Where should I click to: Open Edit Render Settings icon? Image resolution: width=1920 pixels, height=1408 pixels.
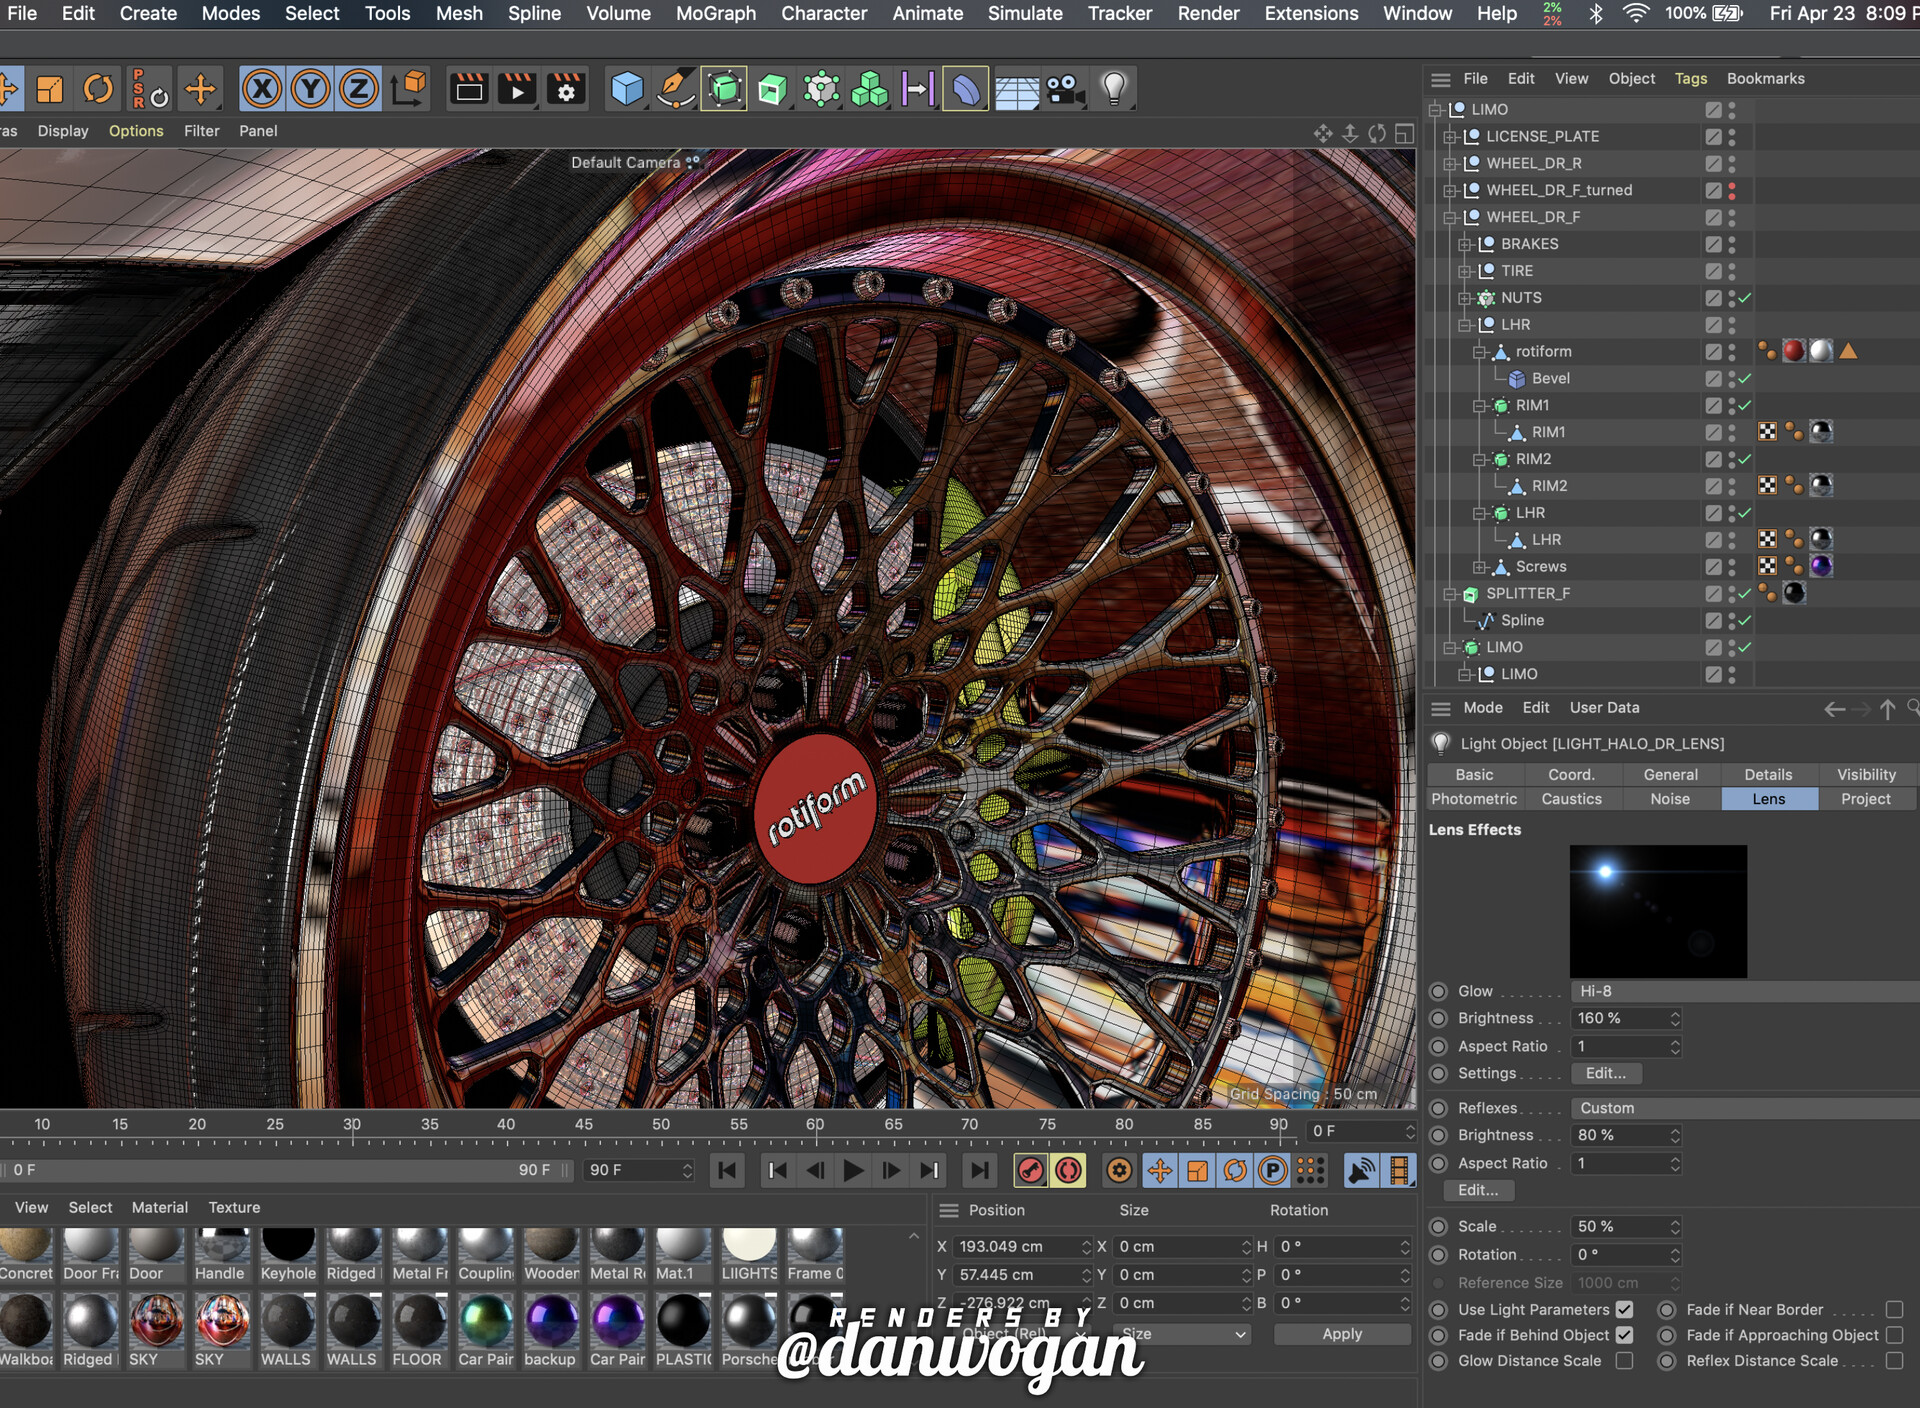[x=566, y=89]
